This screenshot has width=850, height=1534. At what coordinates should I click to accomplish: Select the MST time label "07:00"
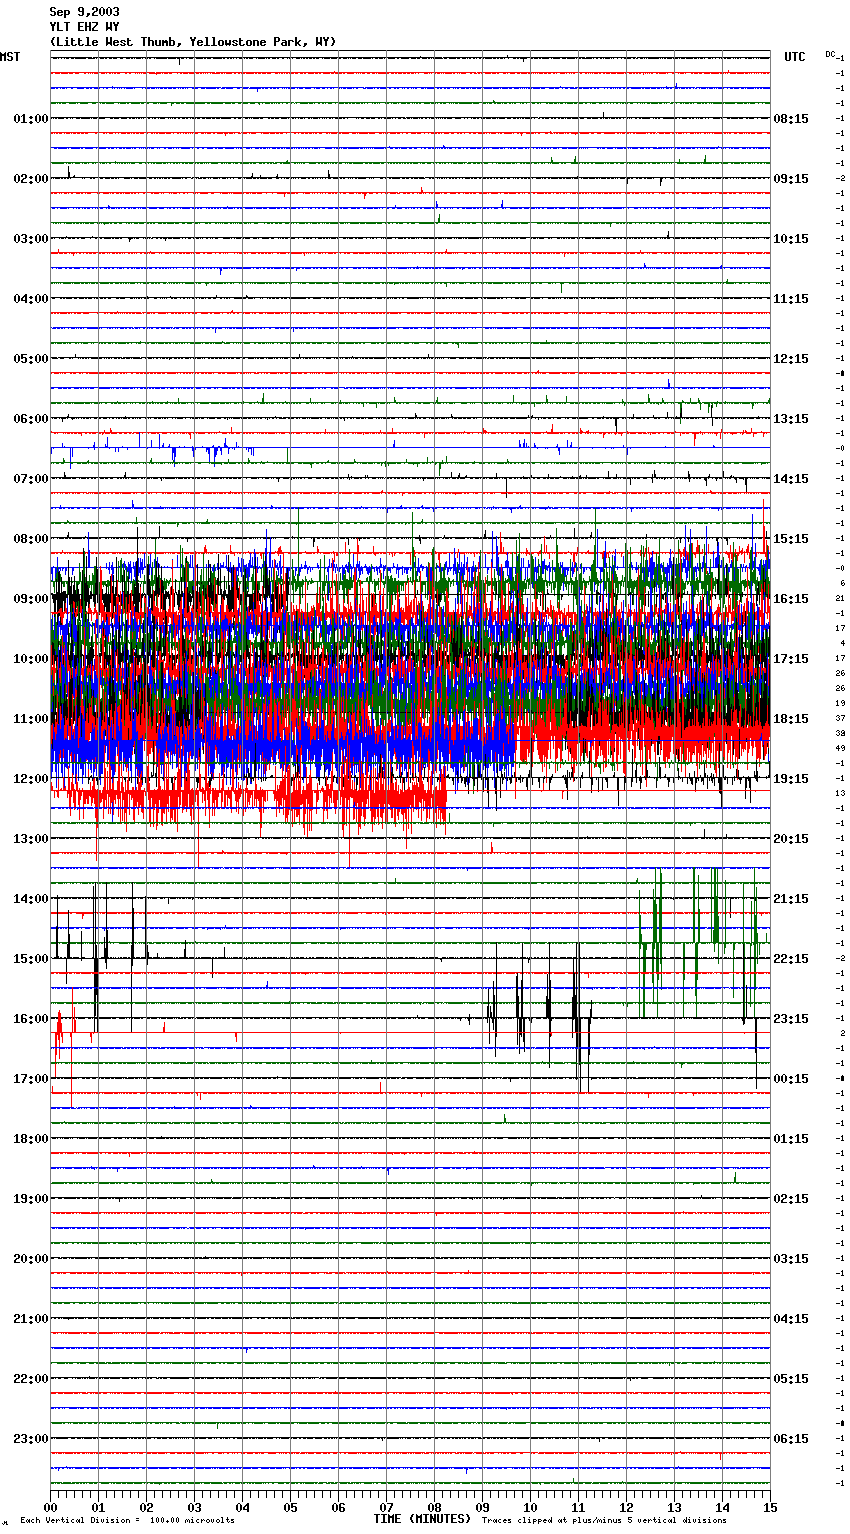coord(31,479)
